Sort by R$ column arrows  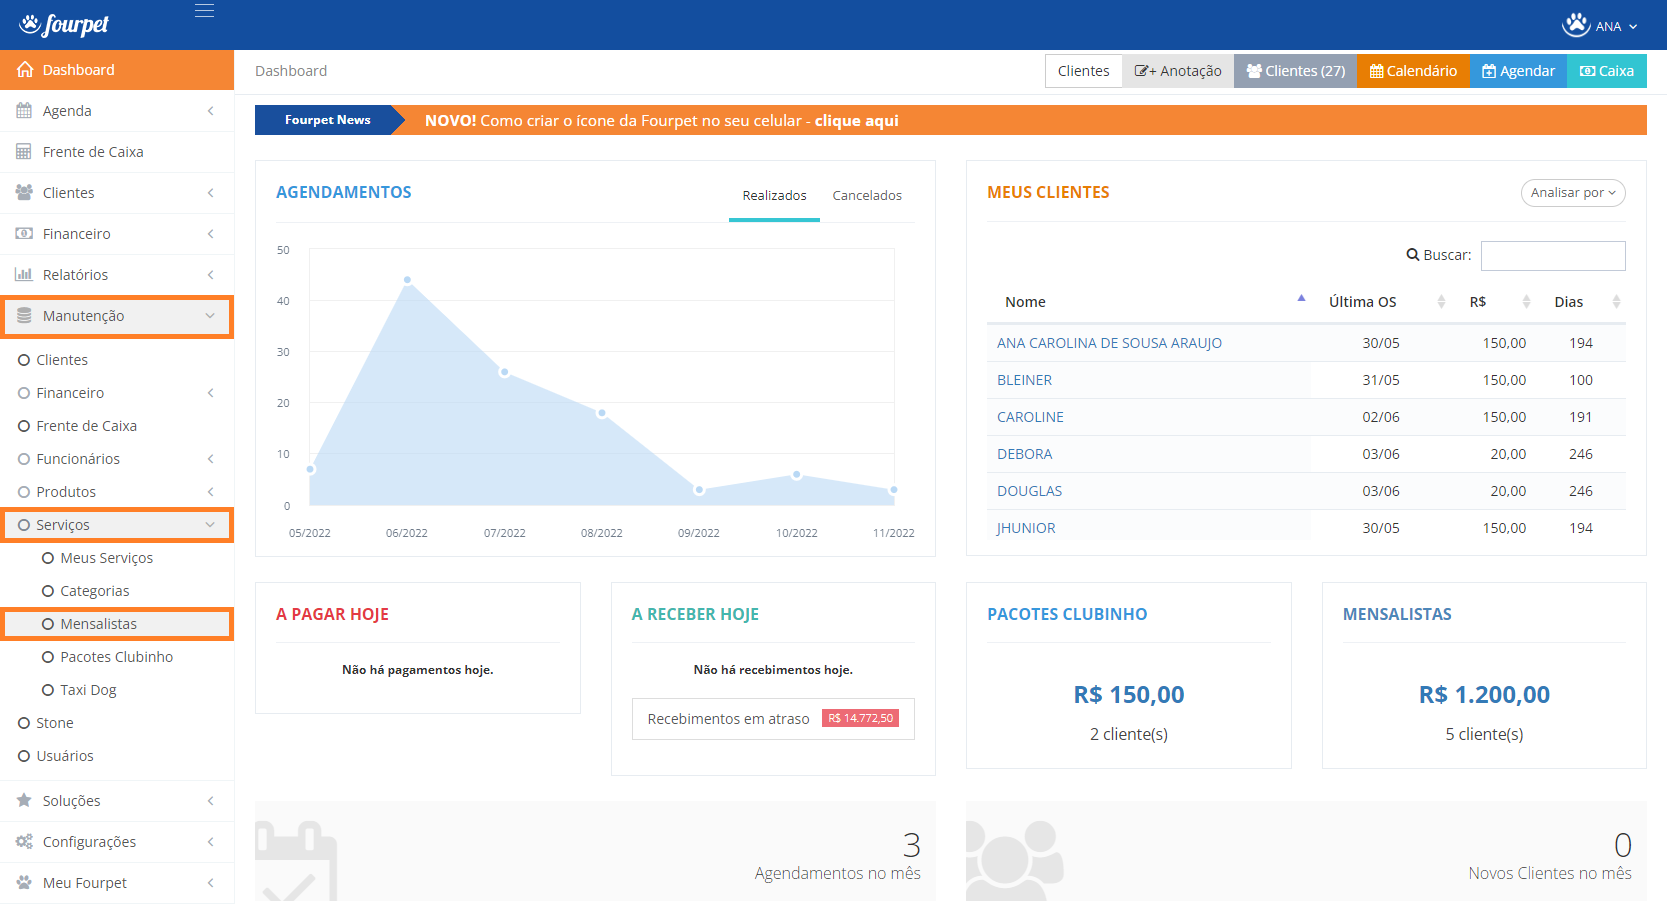click(x=1526, y=302)
